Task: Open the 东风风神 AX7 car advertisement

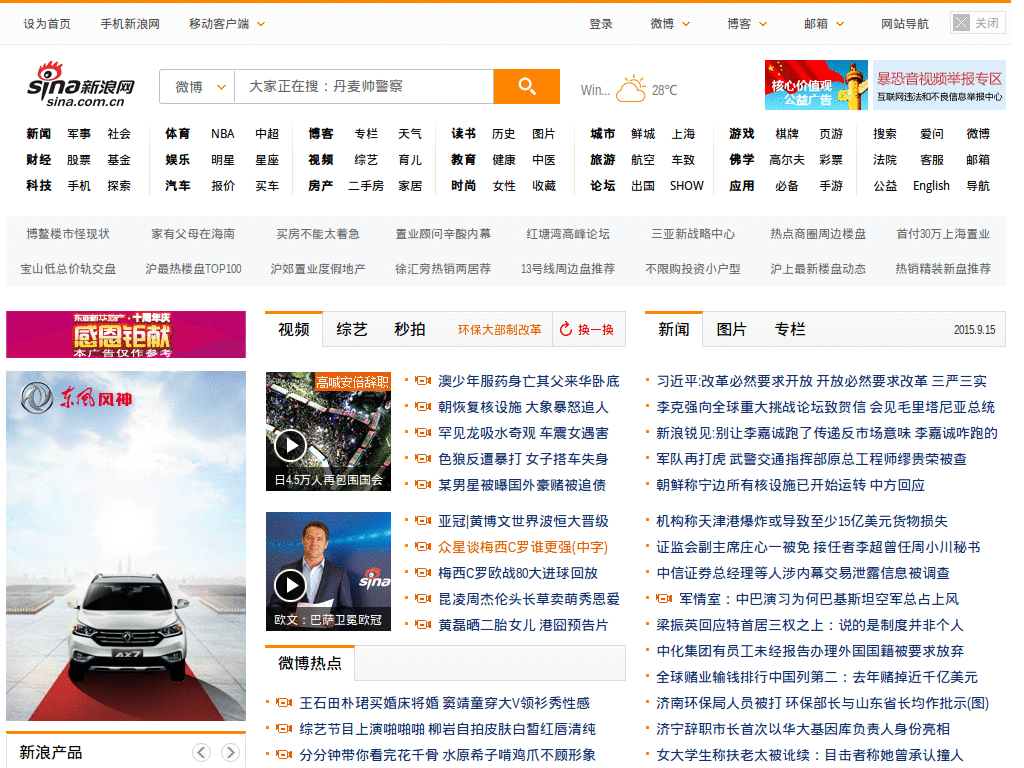Action: point(126,545)
